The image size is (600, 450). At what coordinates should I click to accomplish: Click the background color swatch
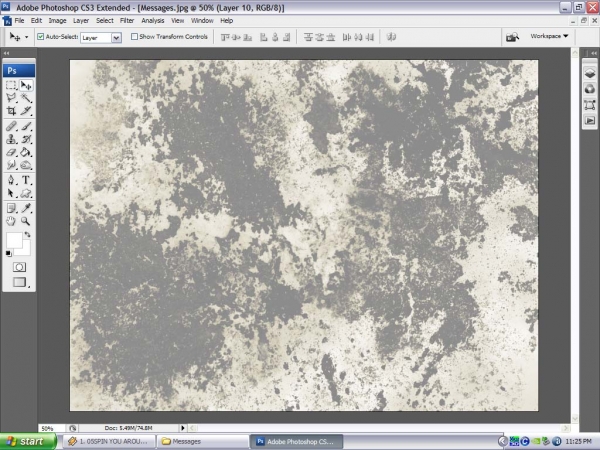click(25, 250)
